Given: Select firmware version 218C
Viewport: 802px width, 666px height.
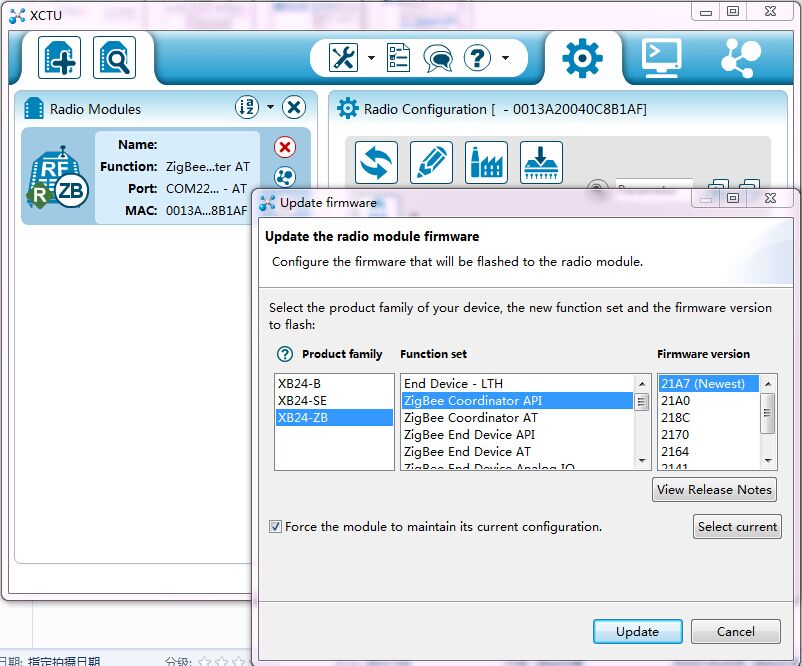Looking at the screenshot, I should tap(708, 417).
